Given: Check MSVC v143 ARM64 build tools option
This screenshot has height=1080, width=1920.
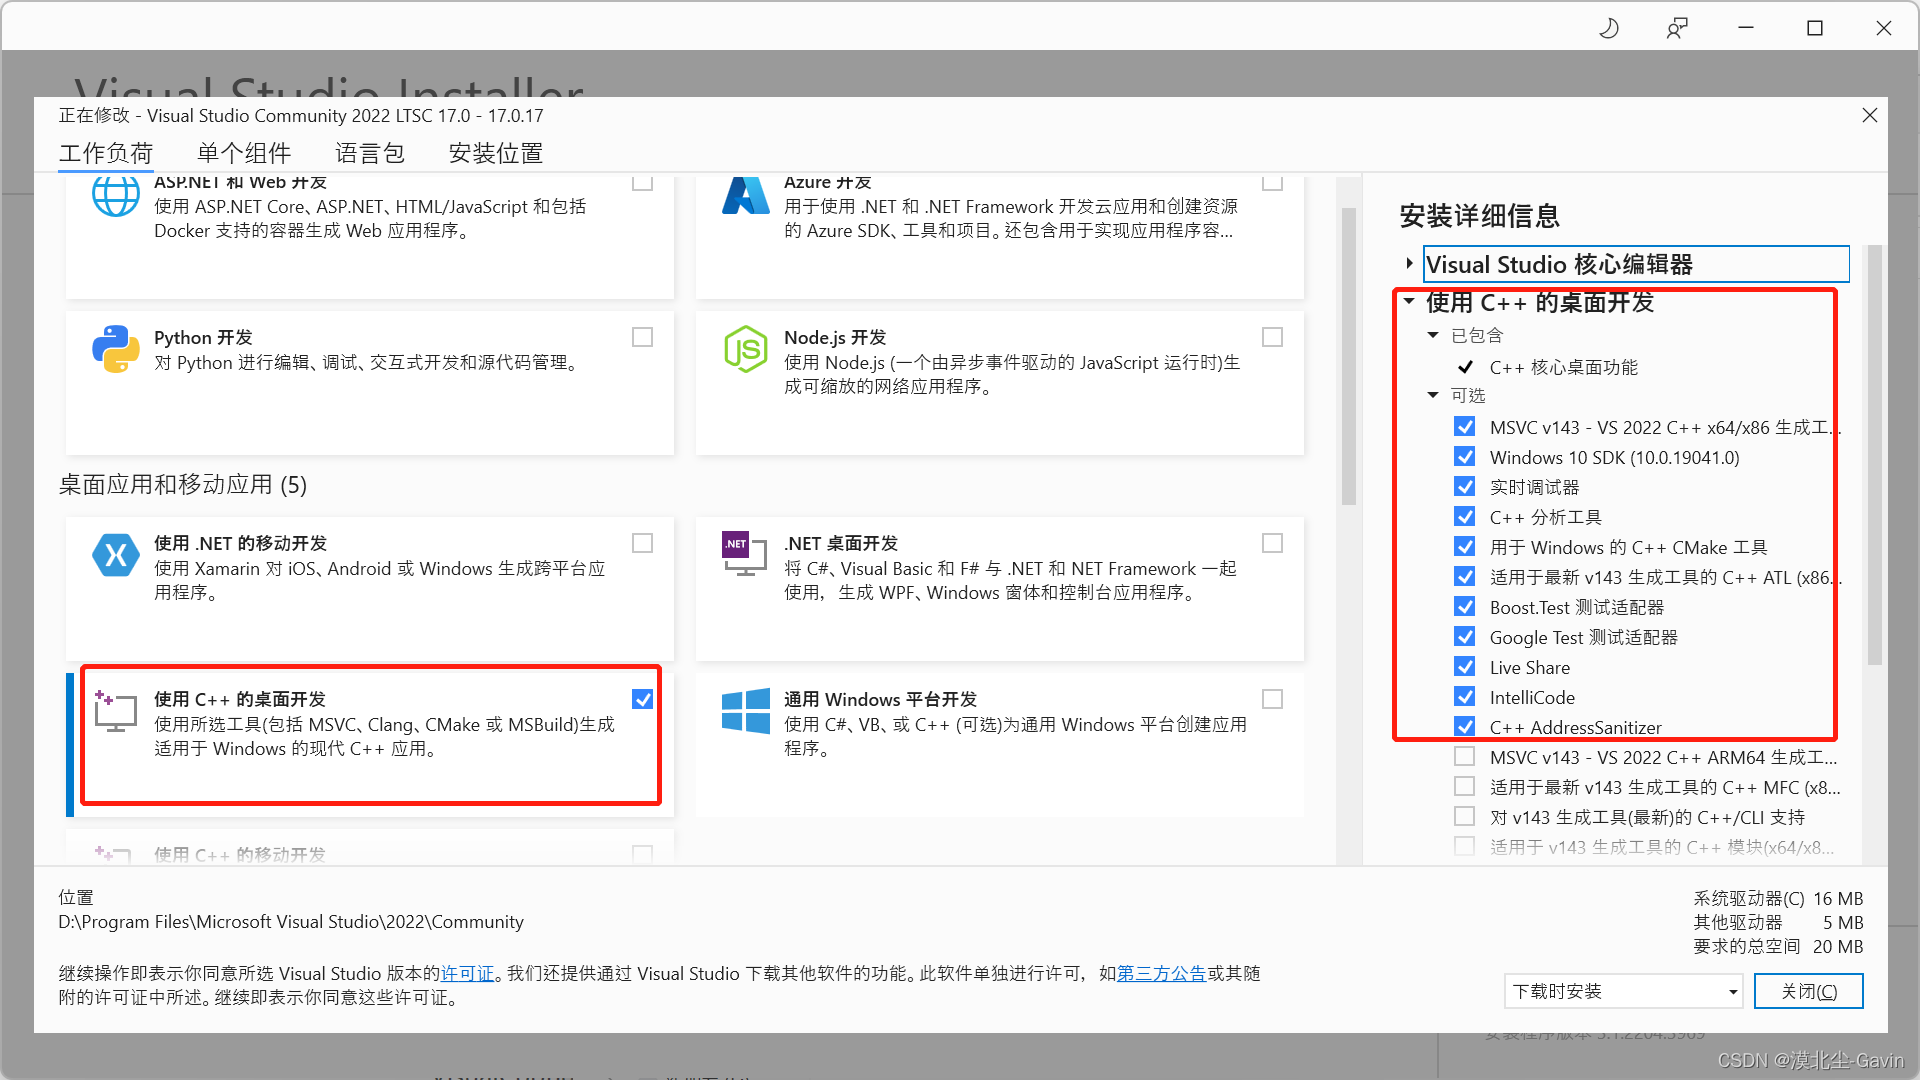Looking at the screenshot, I should coord(1465,757).
